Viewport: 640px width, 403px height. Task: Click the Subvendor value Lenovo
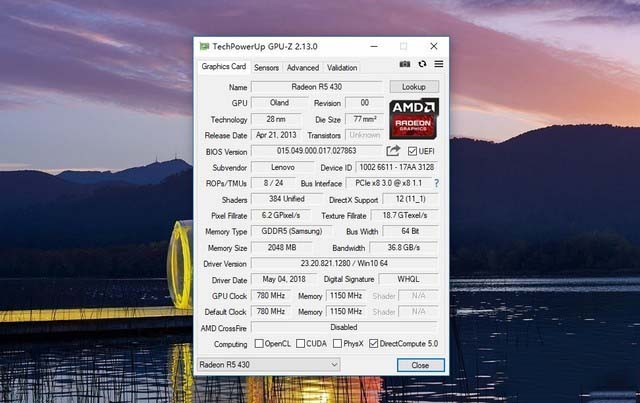[283, 167]
